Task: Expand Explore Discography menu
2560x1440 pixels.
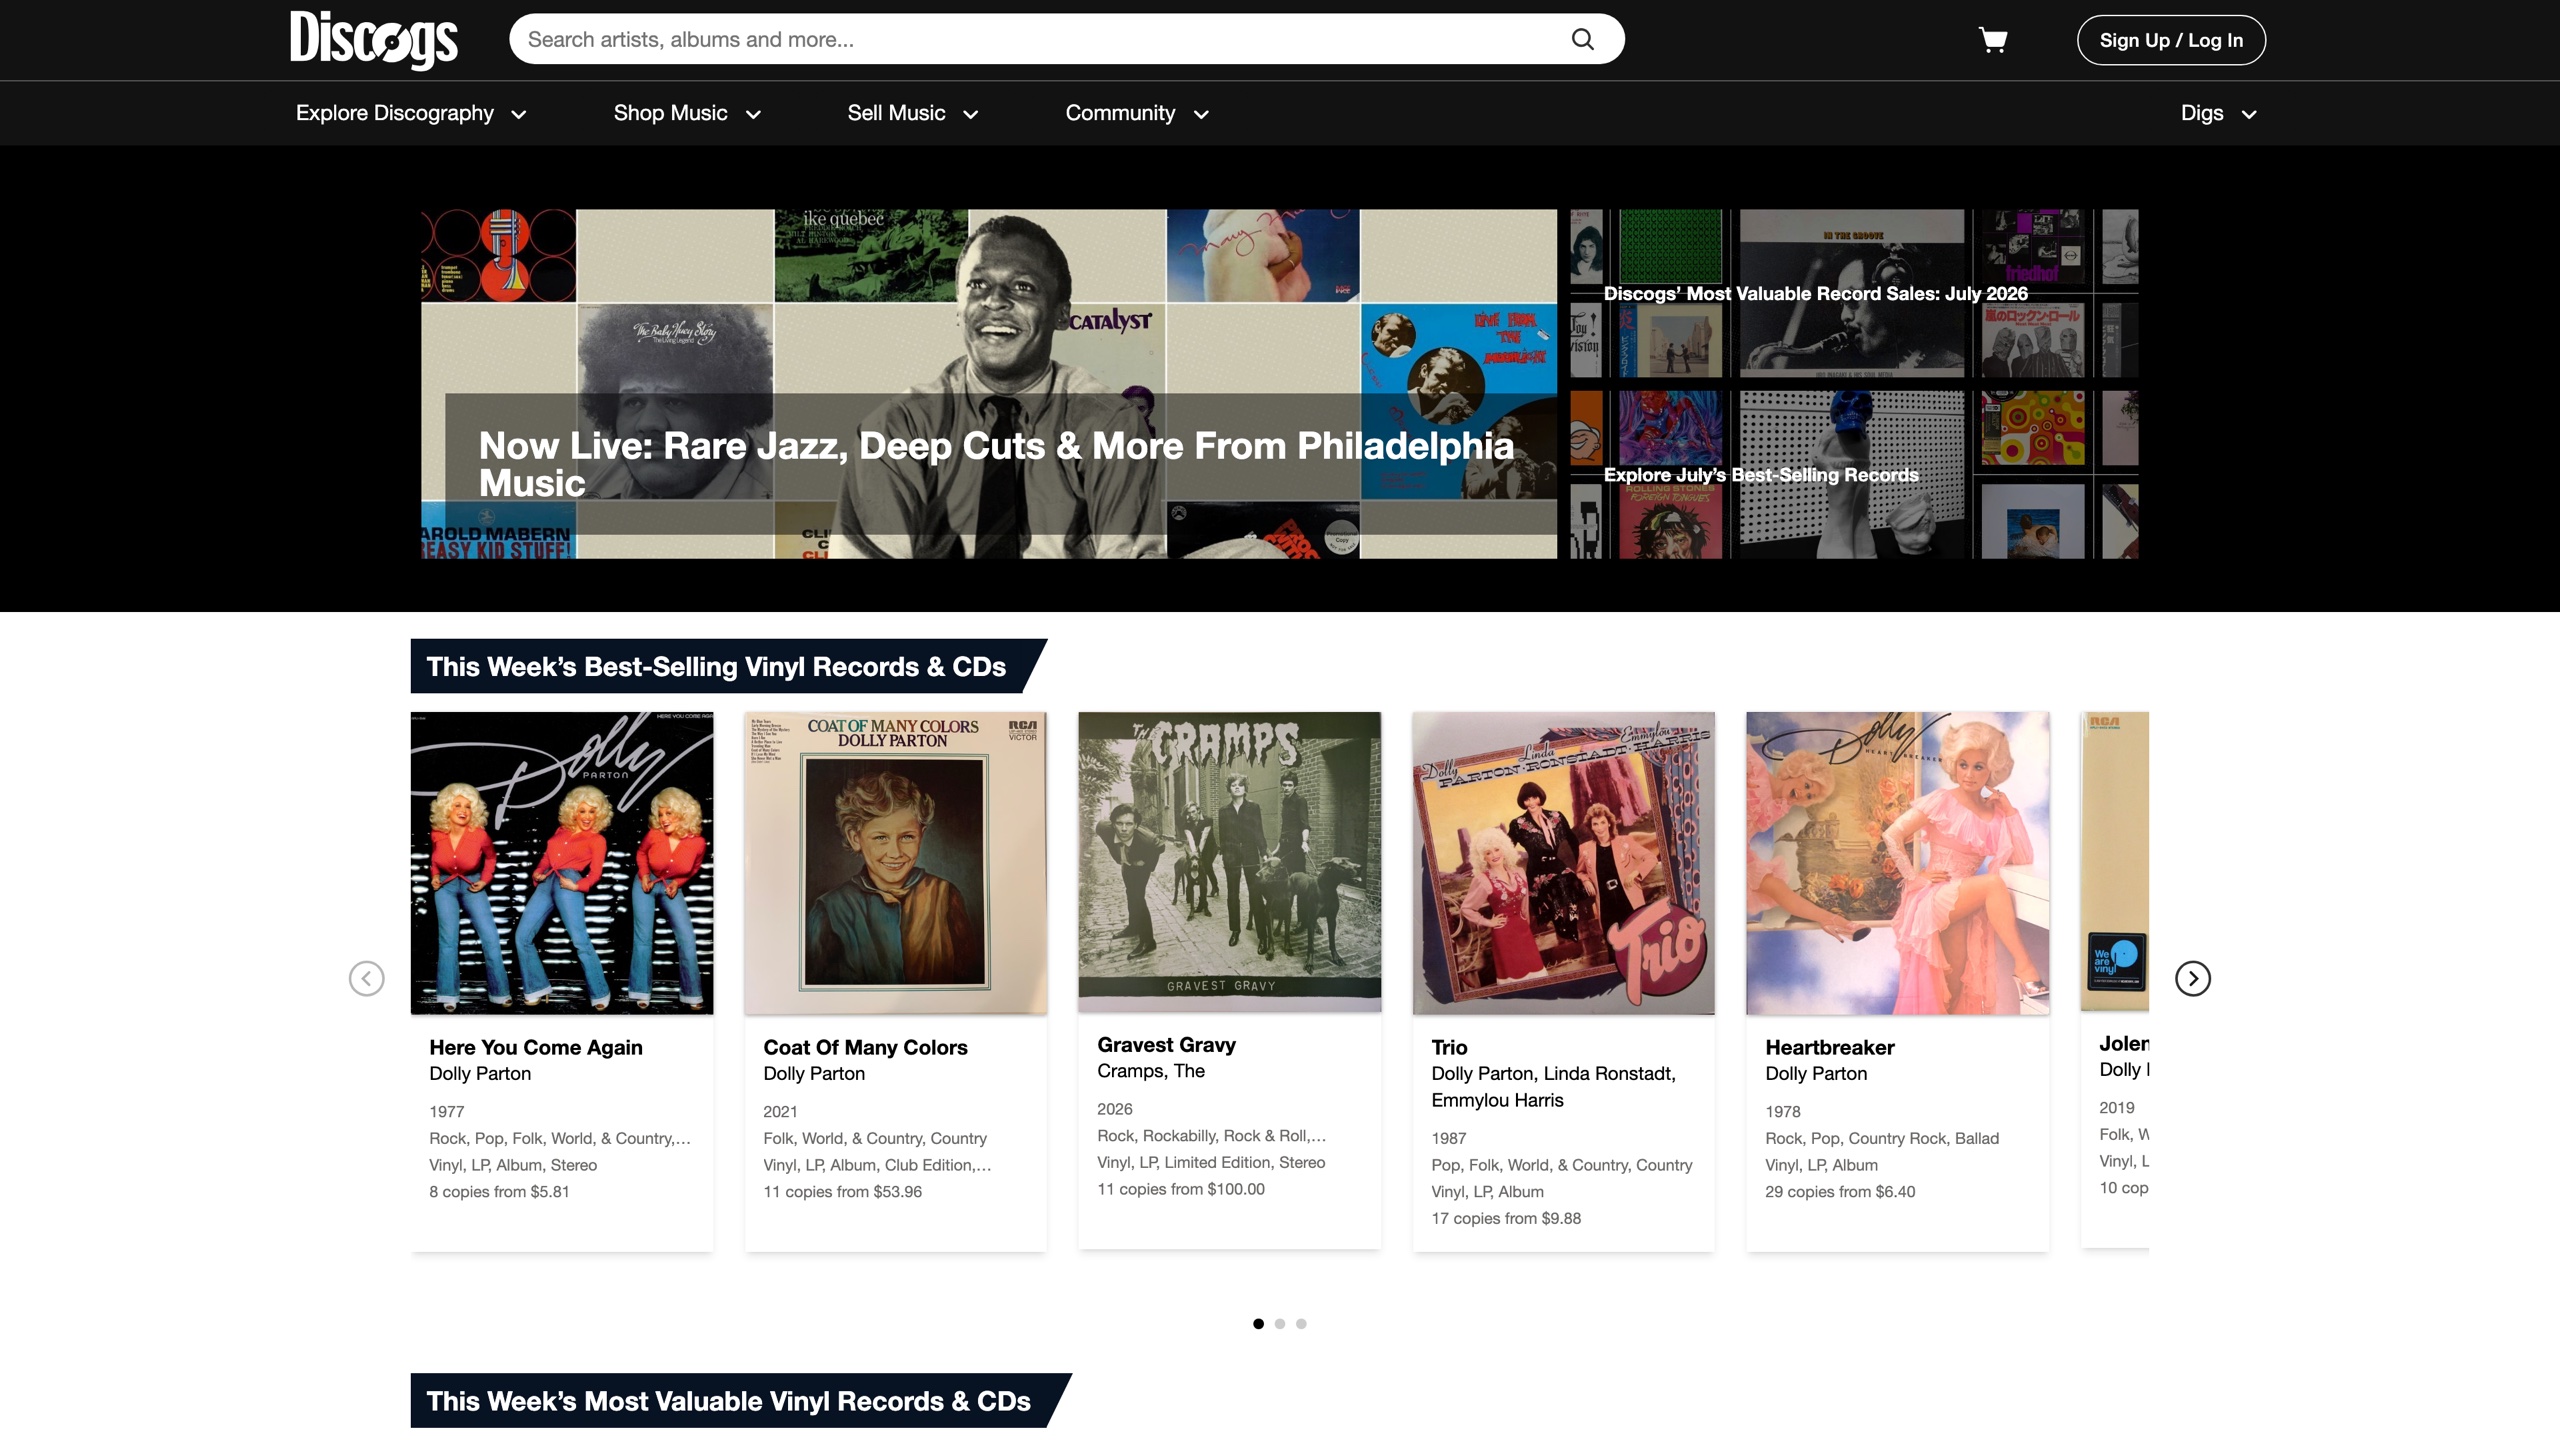Action: coord(411,113)
